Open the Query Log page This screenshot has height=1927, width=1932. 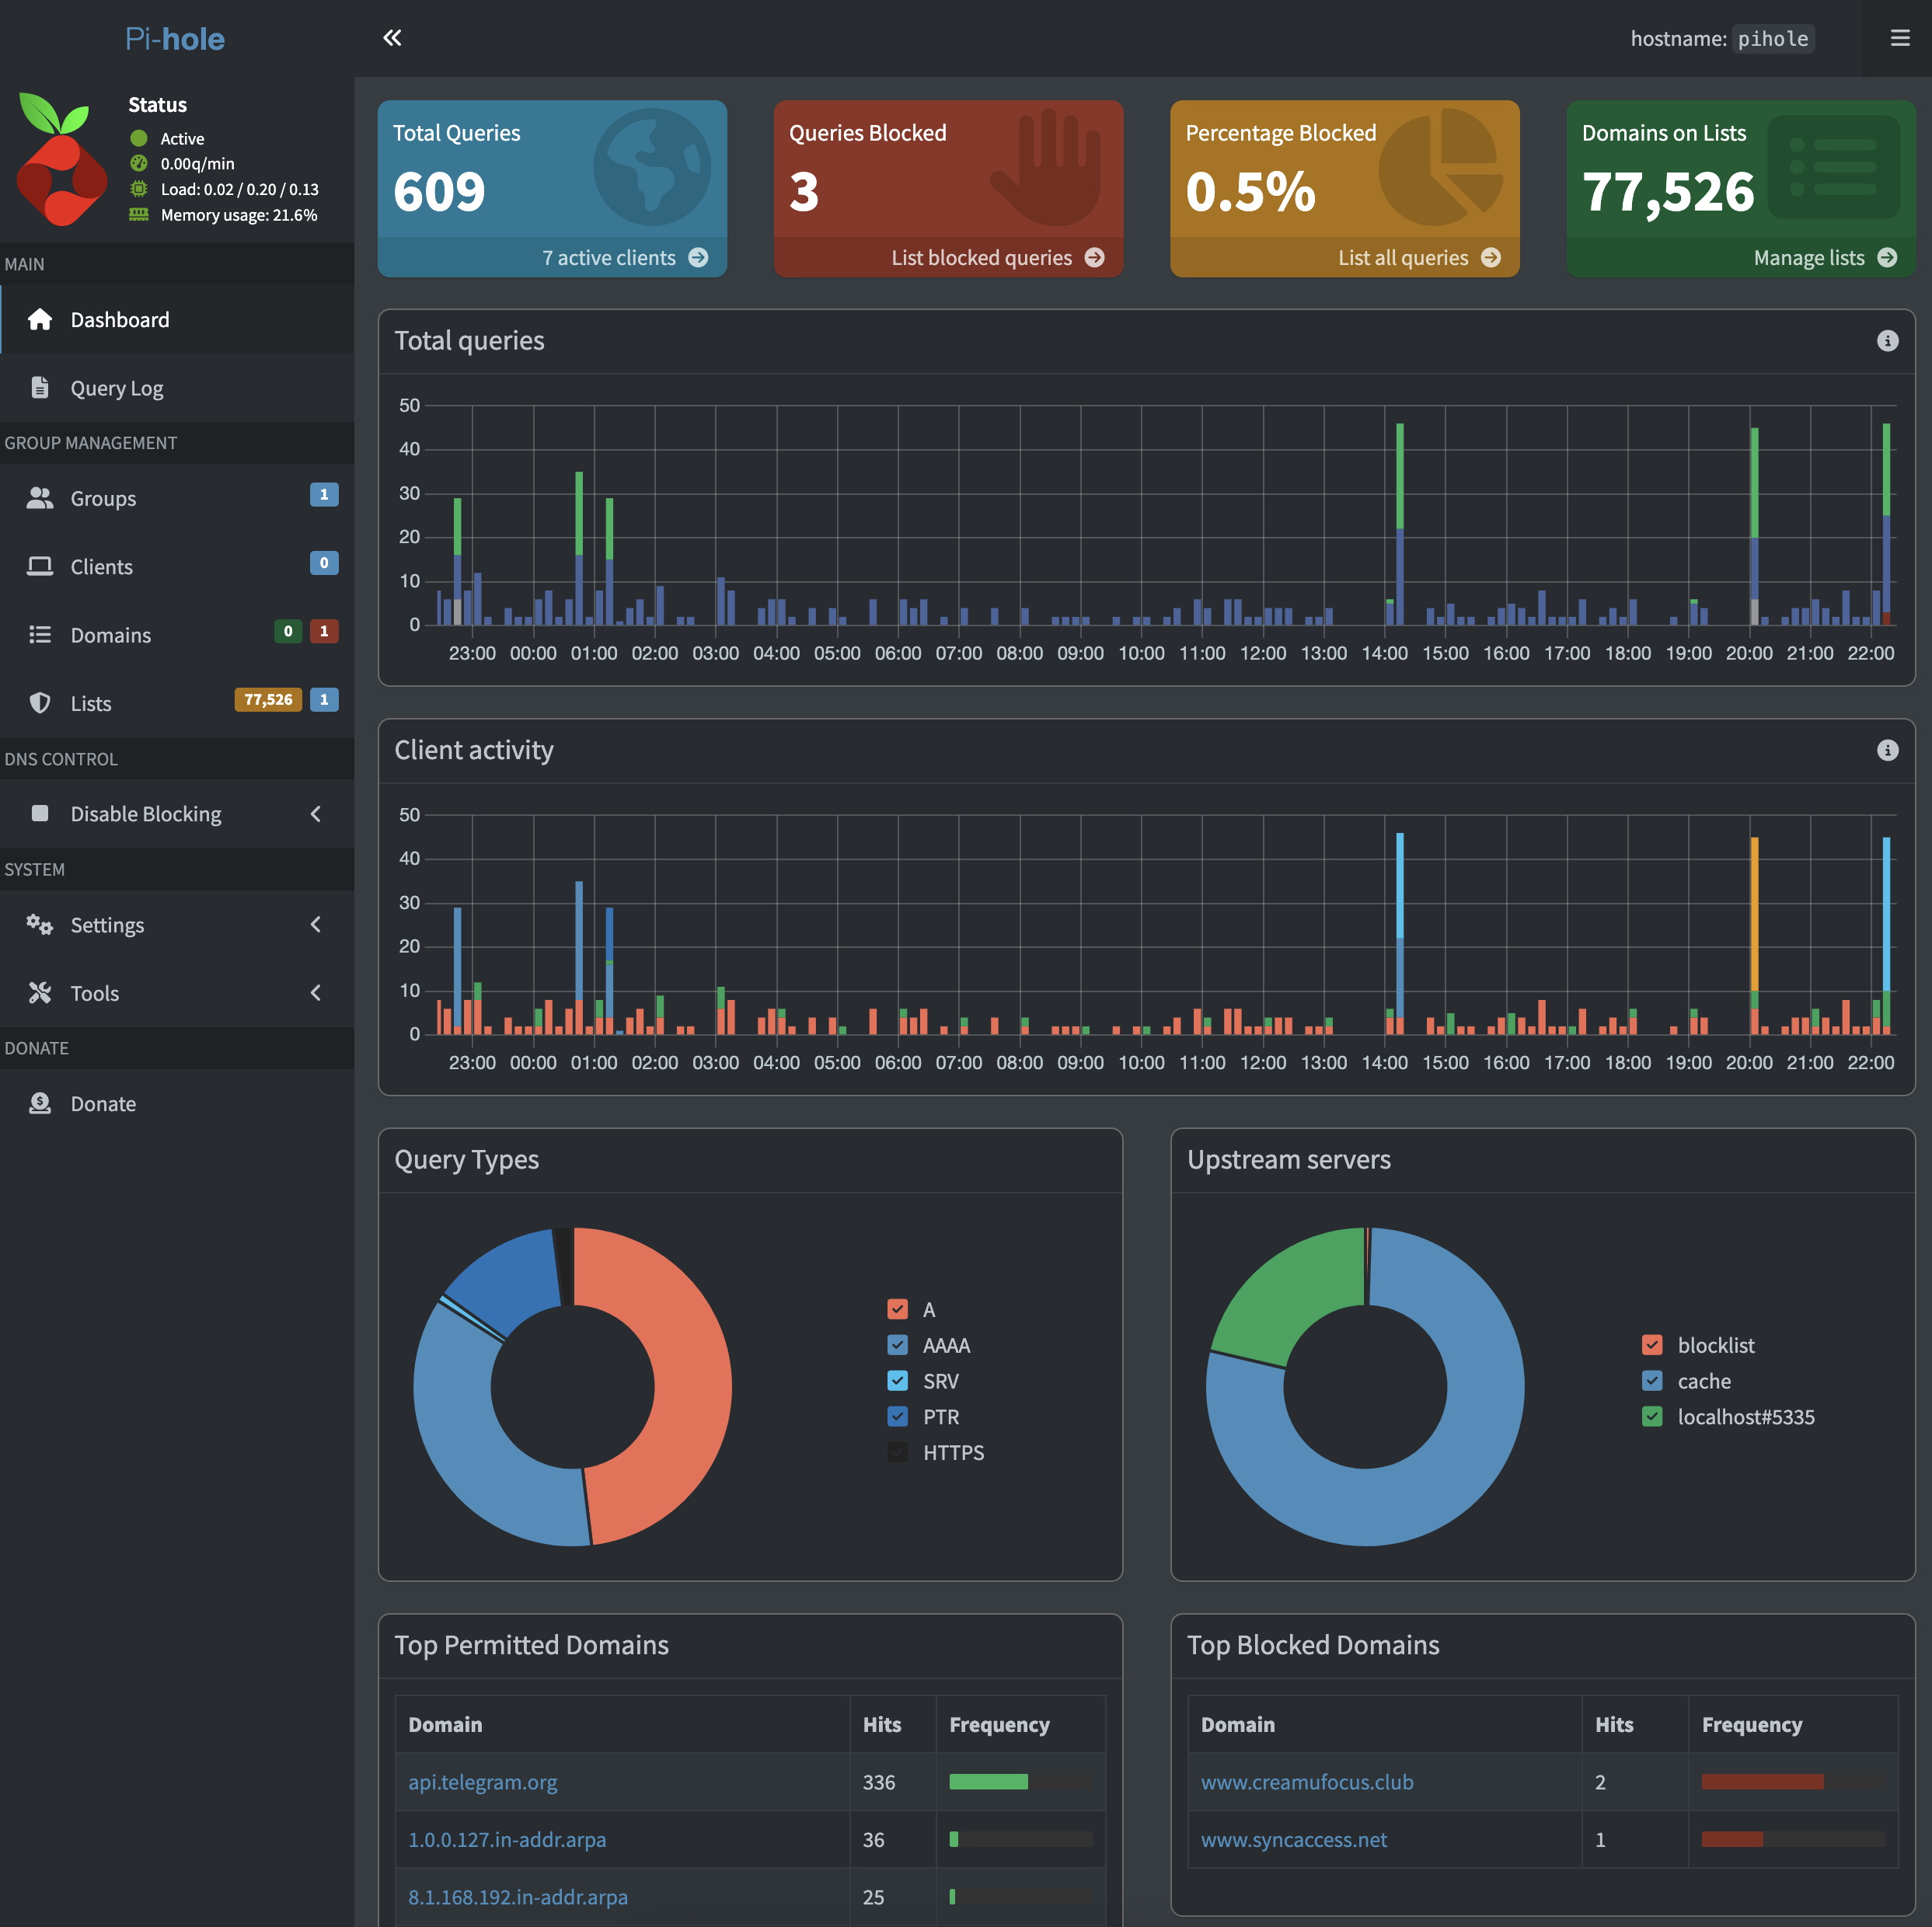point(117,388)
